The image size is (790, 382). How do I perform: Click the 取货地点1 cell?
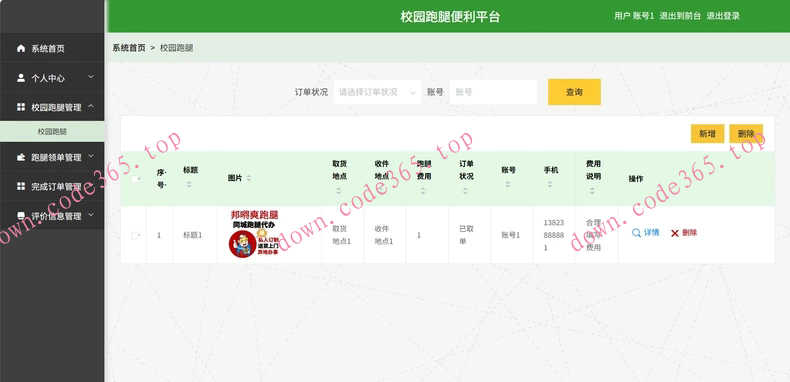point(342,235)
